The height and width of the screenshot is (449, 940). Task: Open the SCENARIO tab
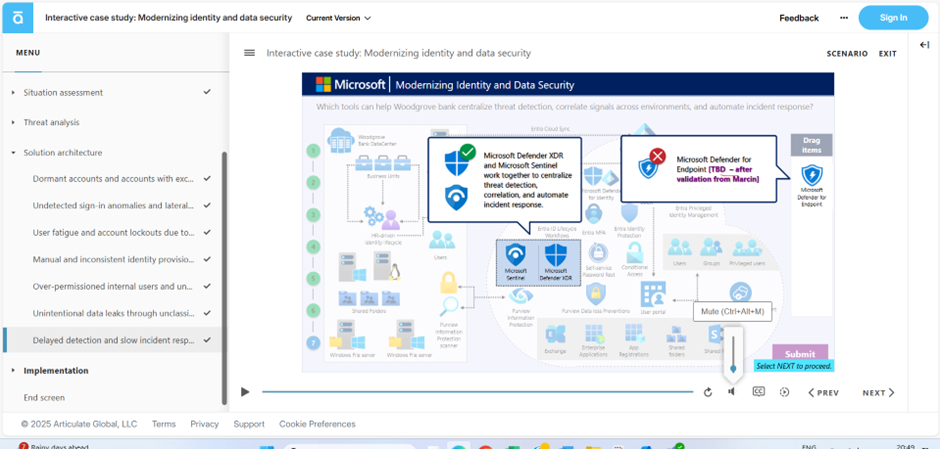[847, 53]
